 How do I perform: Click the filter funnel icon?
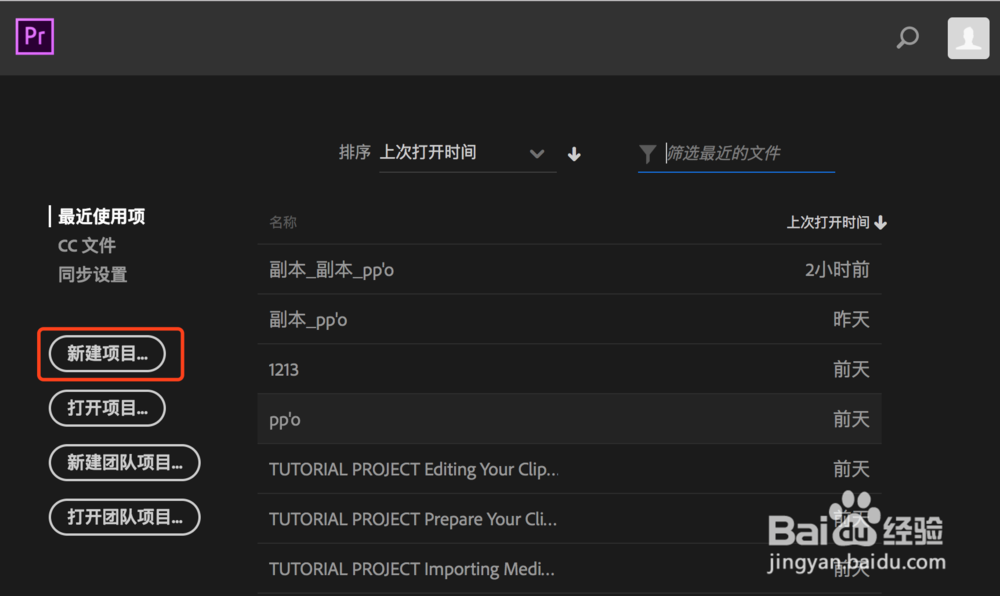tap(647, 154)
